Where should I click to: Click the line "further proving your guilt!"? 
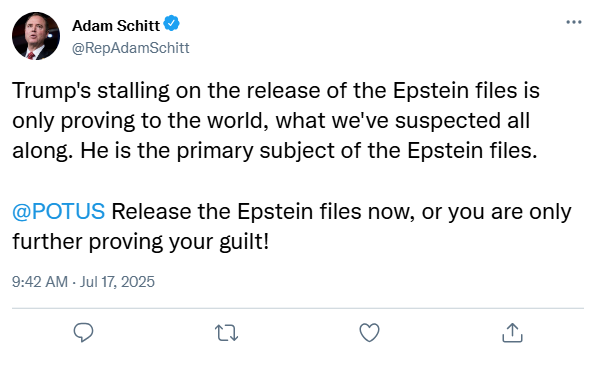[141, 242]
